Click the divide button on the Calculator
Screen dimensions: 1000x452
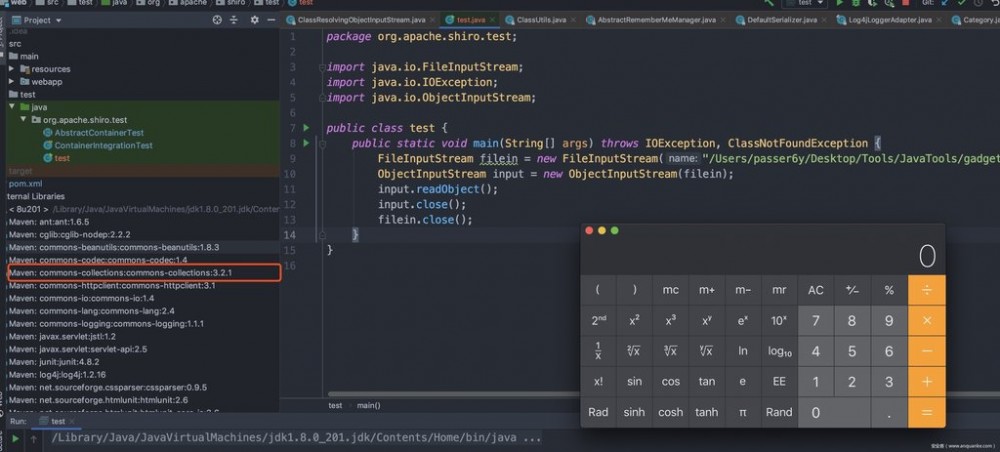(x=927, y=290)
